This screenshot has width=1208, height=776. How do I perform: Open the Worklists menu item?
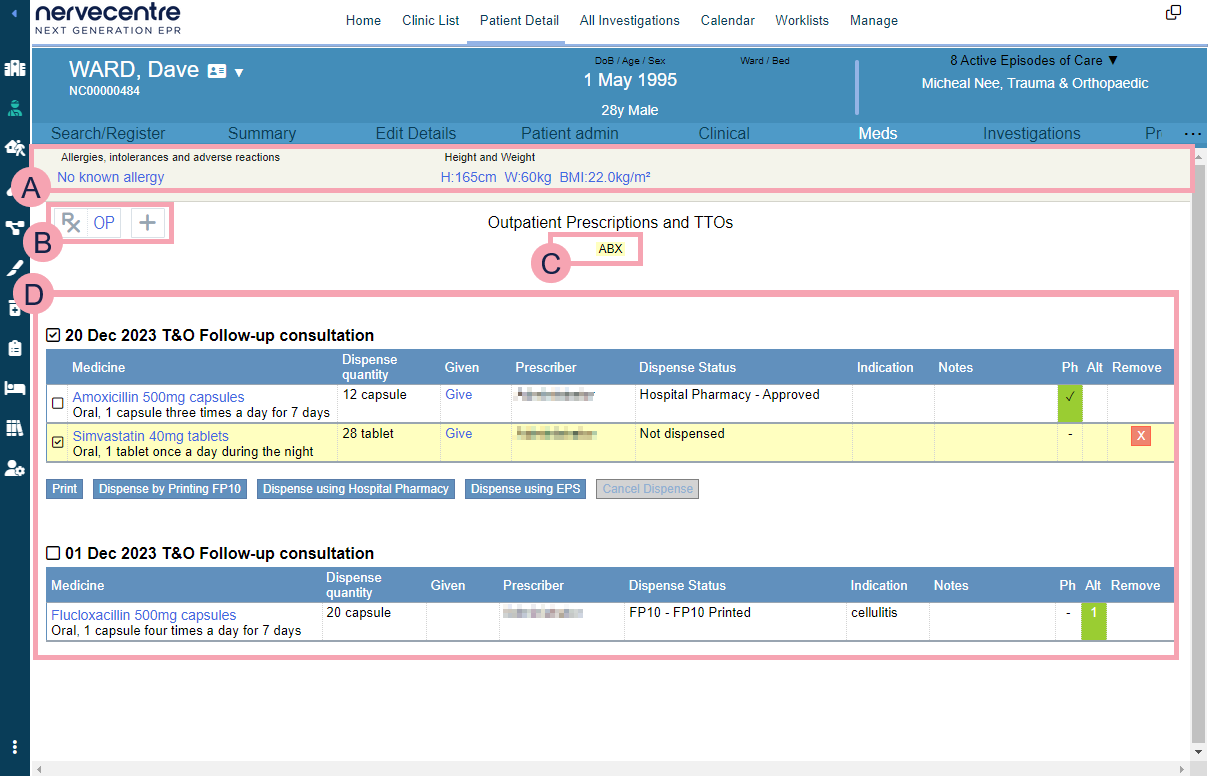tap(802, 20)
